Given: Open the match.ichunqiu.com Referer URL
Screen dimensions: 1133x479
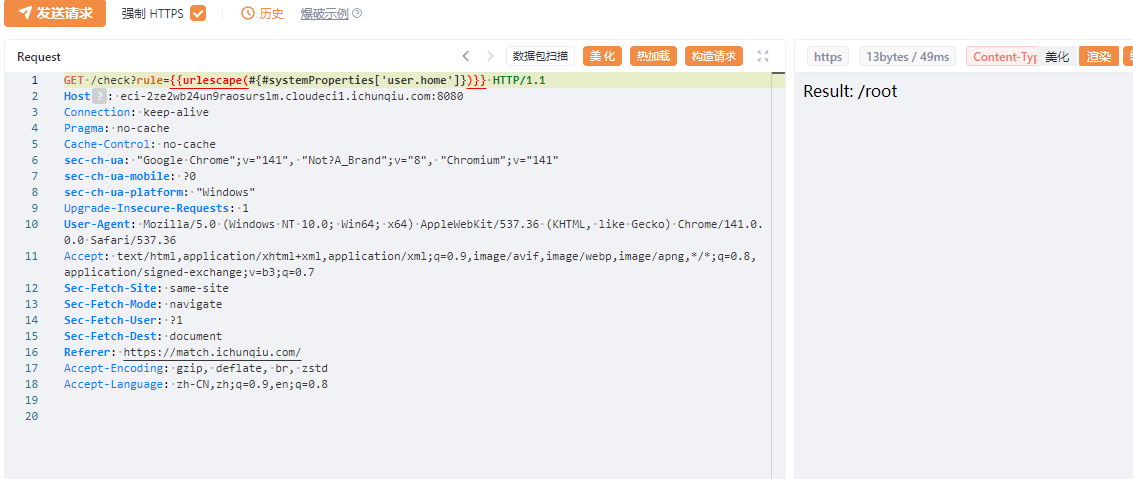Looking at the screenshot, I should pyautogui.click(x=212, y=352).
